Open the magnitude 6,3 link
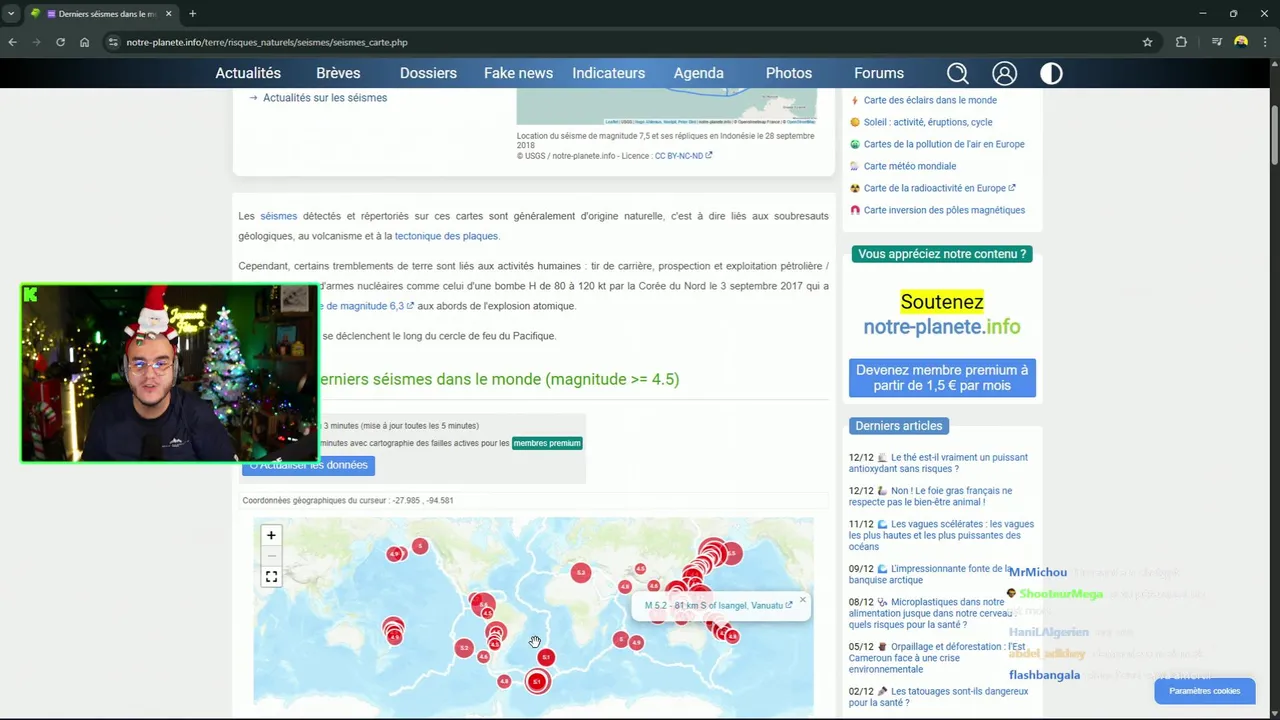 coord(365,306)
